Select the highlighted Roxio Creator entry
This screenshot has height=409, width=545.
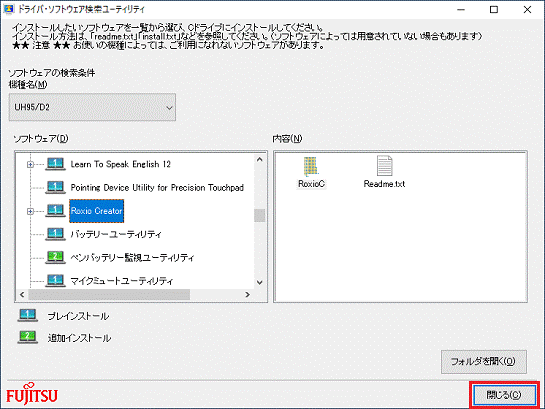tap(97, 211)
